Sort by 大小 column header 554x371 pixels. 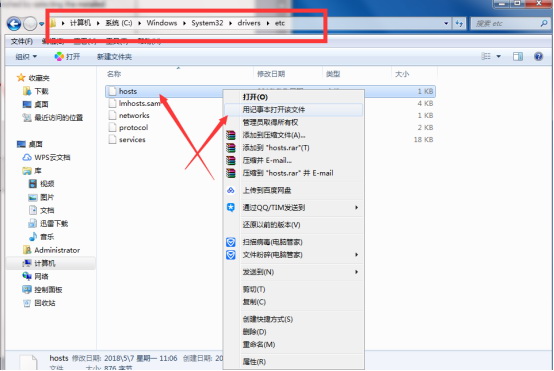[x=402, y=74]
